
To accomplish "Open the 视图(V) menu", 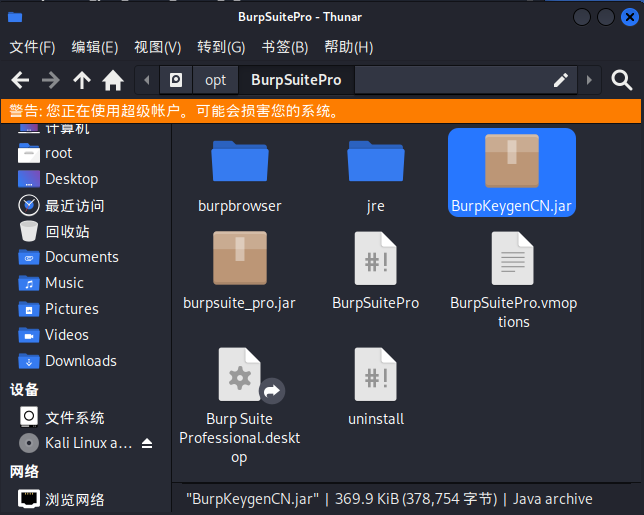I will (158, 47).
